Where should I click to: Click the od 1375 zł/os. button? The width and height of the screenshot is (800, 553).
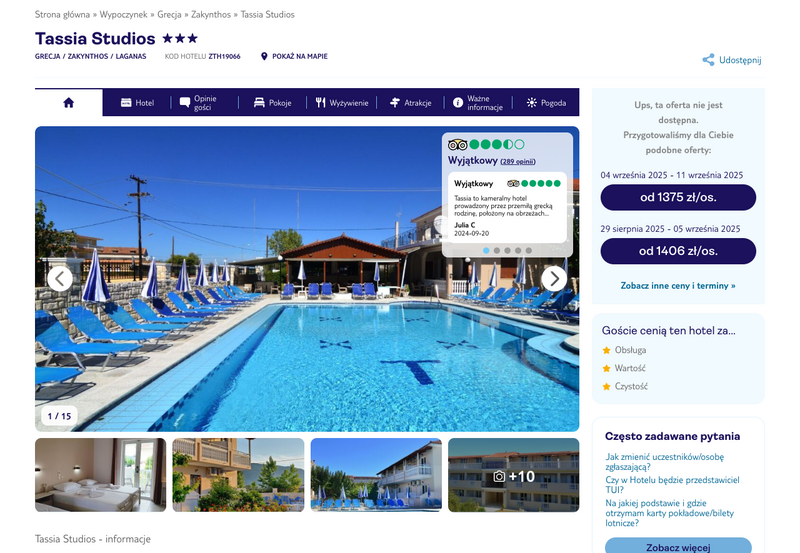[x=678, y=197]
